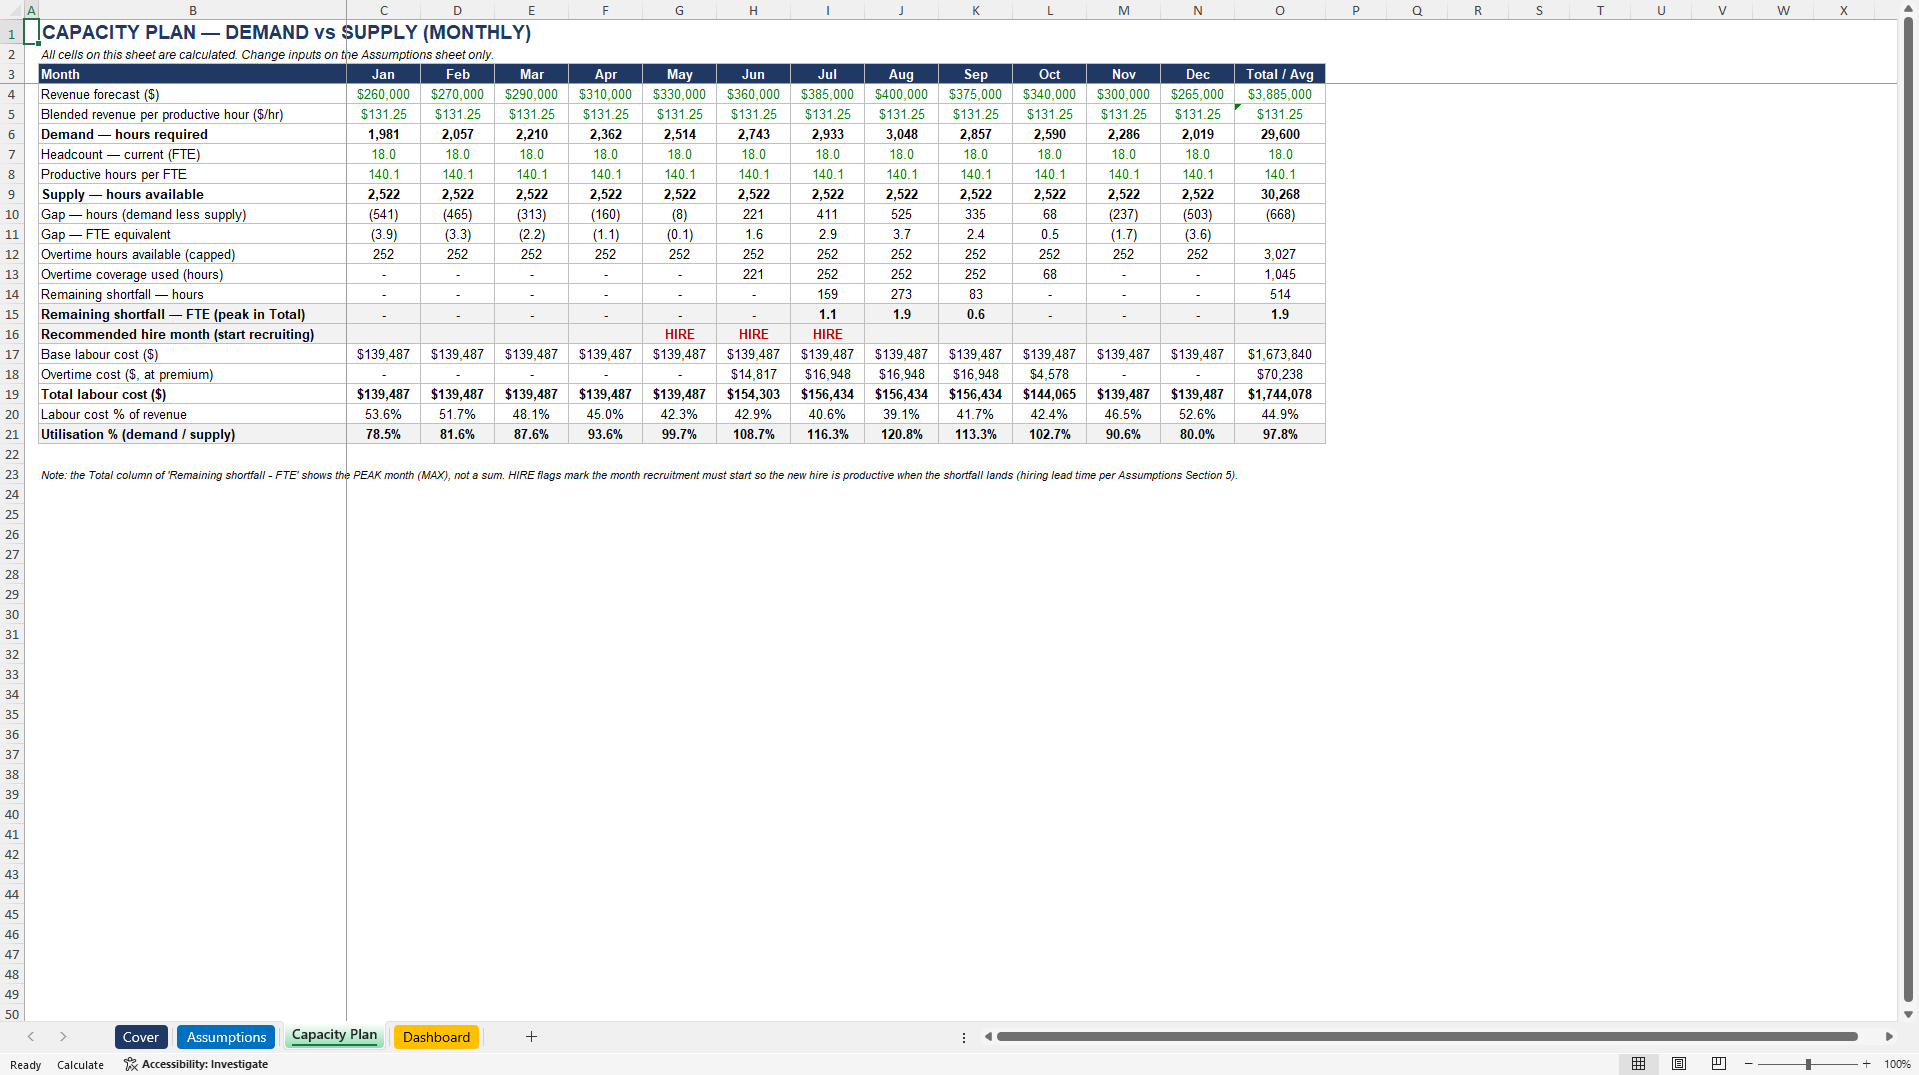Viewport: 1919px width, 1075px height.
Task: Click Accessibility Investigate status icon
Action: [130, 1064]
